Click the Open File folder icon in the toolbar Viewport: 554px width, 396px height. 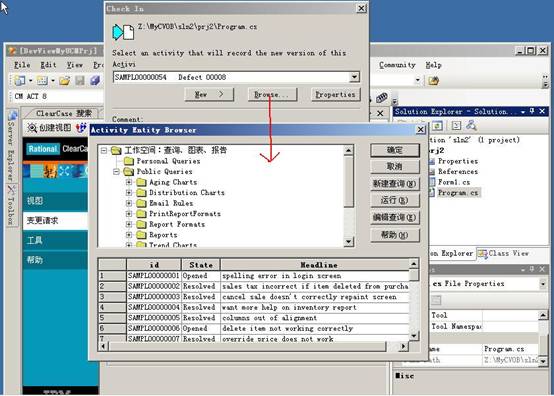(64, 81)
